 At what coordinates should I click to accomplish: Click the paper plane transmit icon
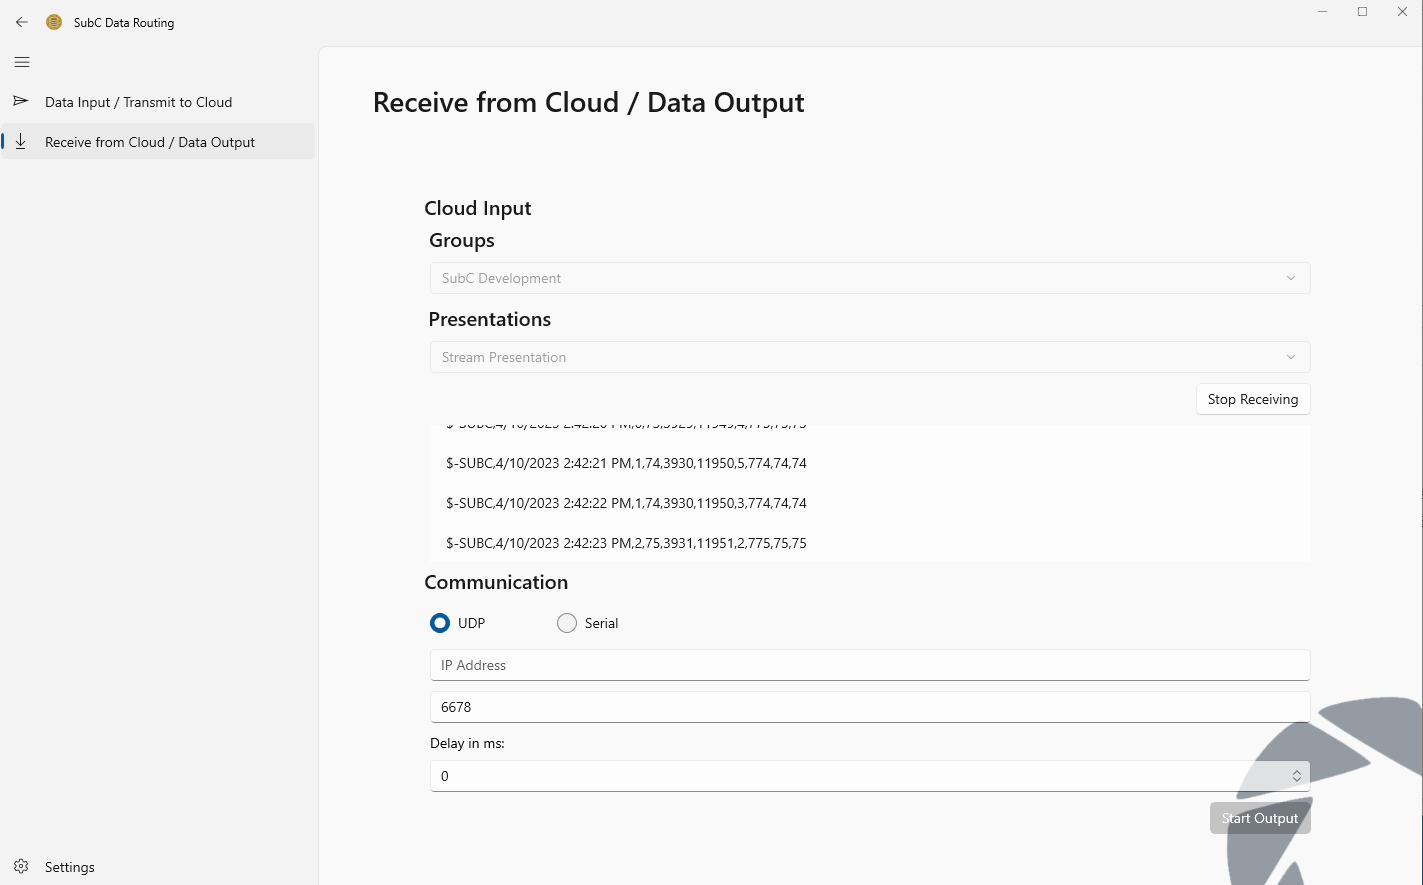pyautogui.click(x=20, y=102)
